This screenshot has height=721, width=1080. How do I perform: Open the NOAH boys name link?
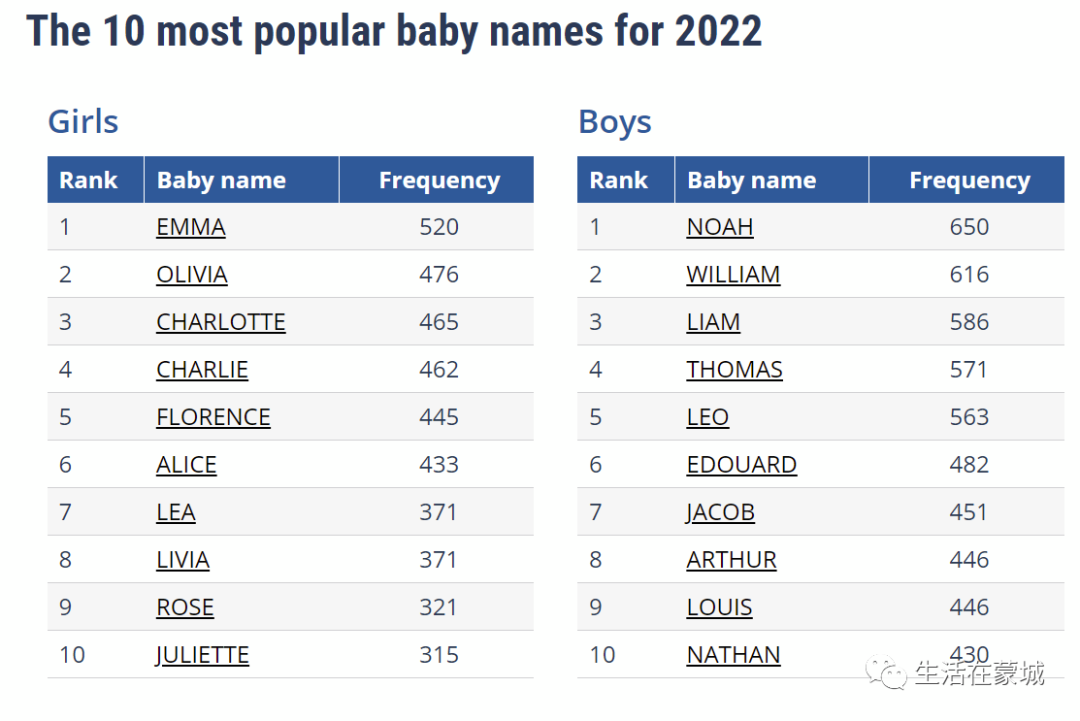pos(720,227)
